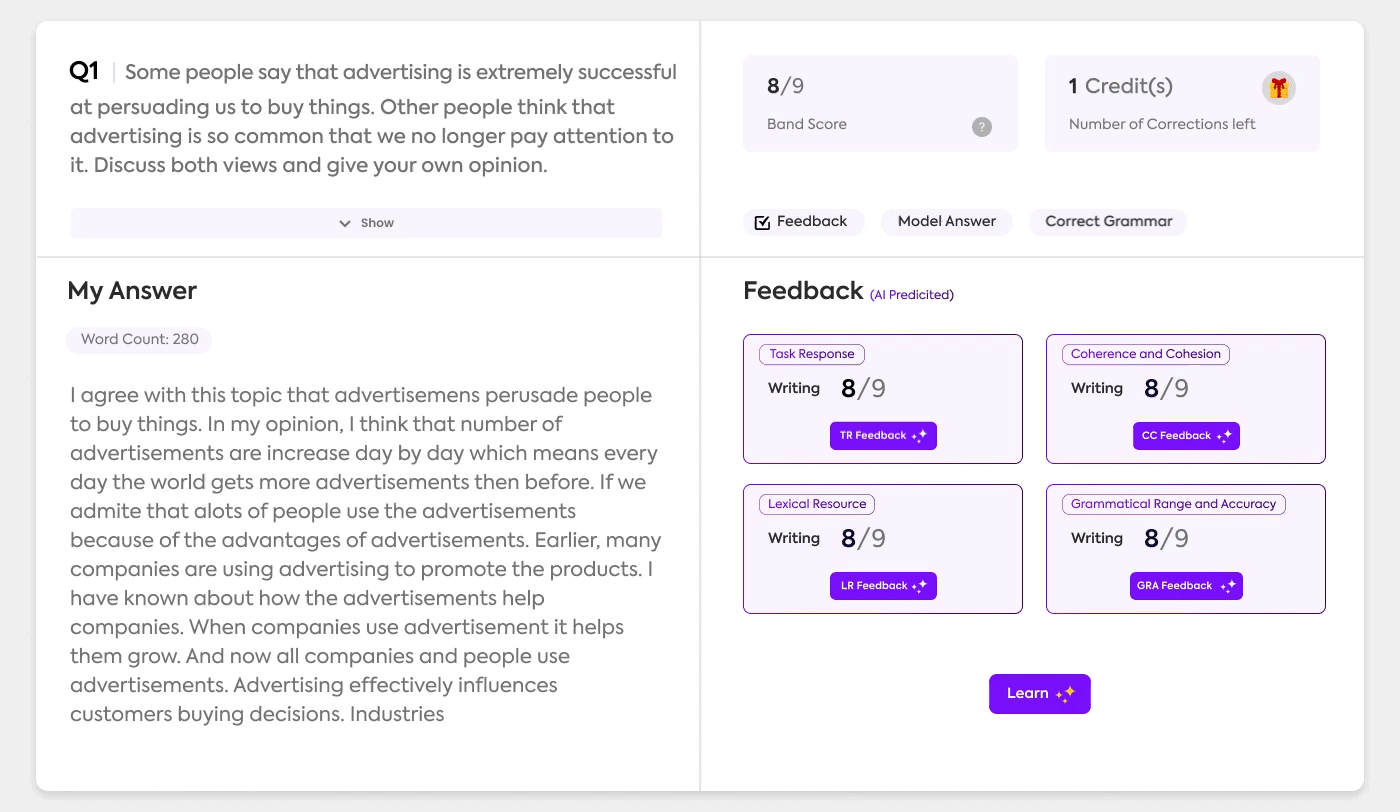Select the Feedback tab
This screenshot has height=812, width=1400.
[800, 221]
